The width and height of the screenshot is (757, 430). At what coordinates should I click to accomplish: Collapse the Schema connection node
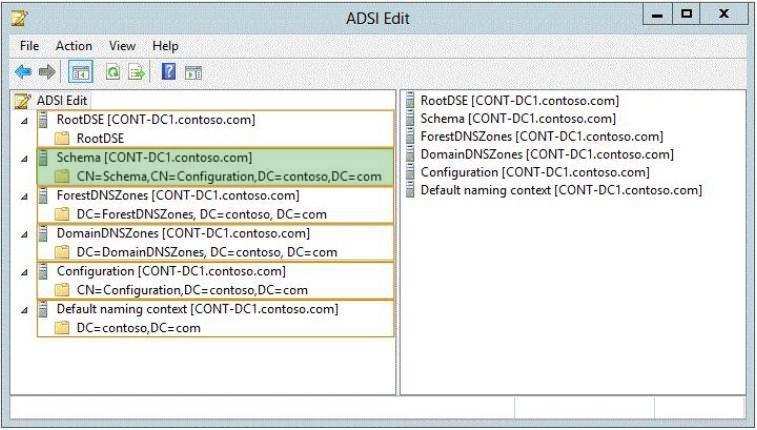(24, 159)
